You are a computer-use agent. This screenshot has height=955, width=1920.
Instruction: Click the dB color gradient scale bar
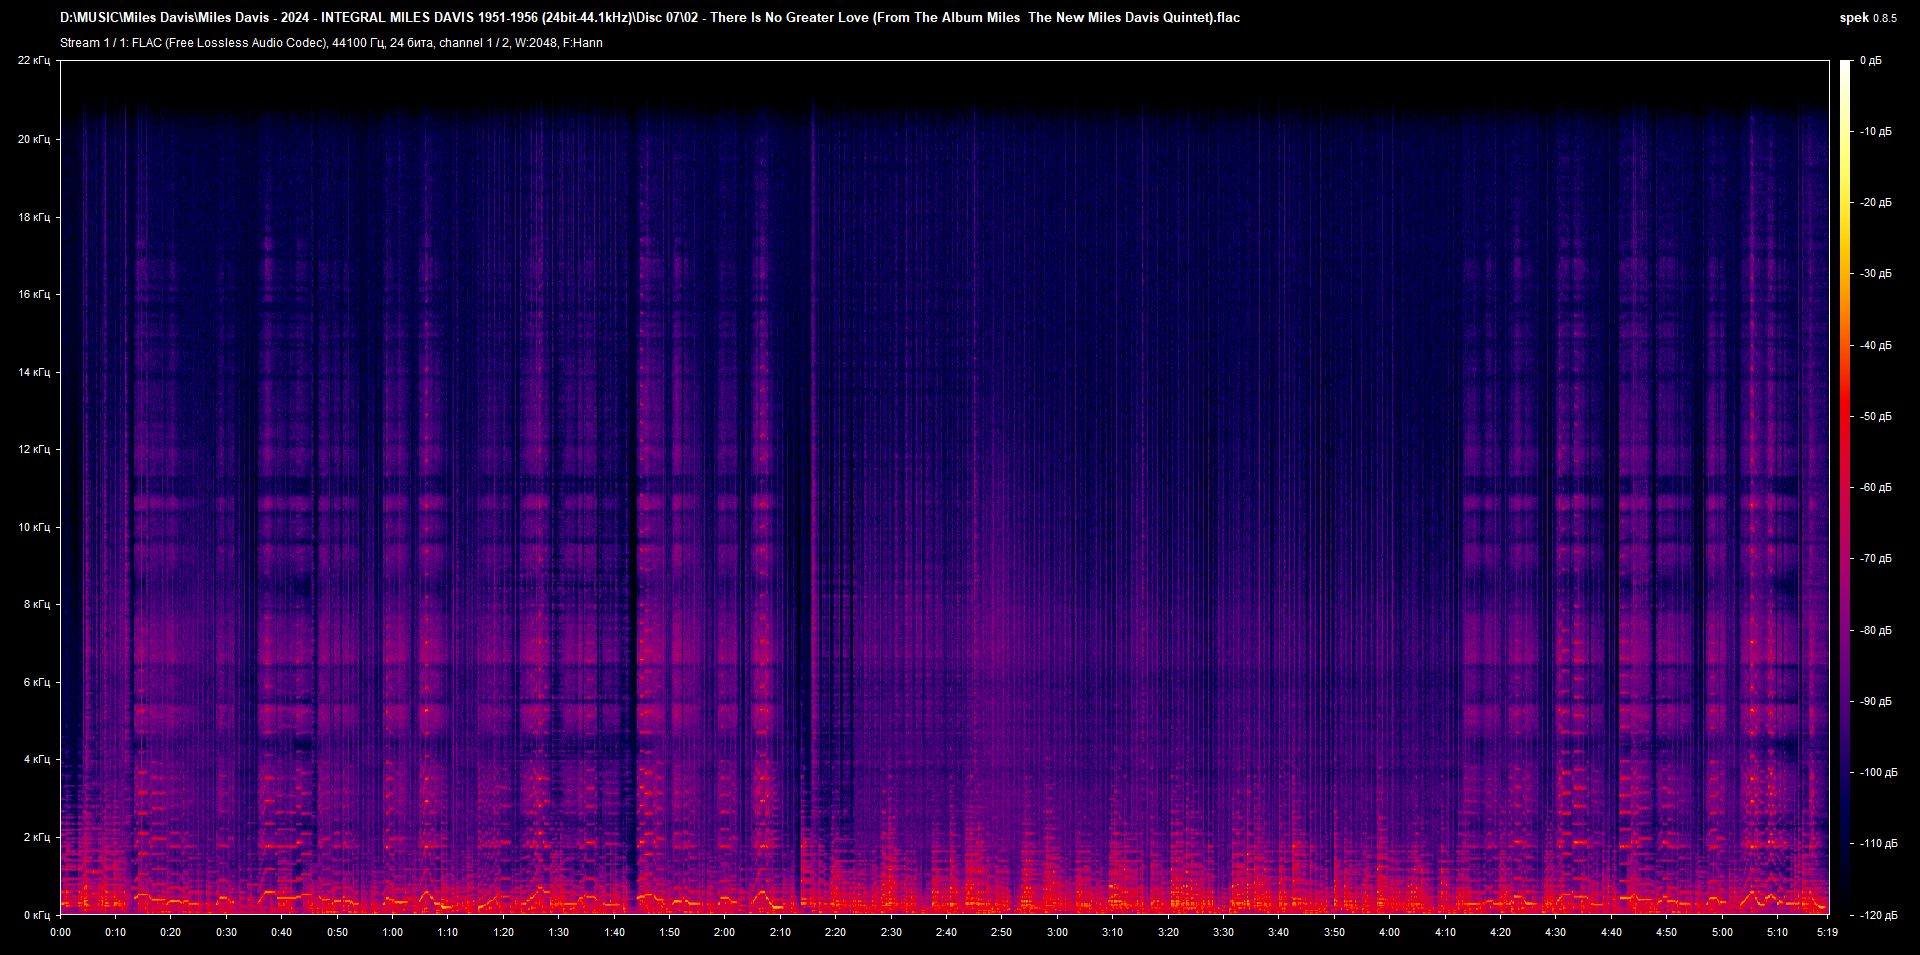point(1845,487)
